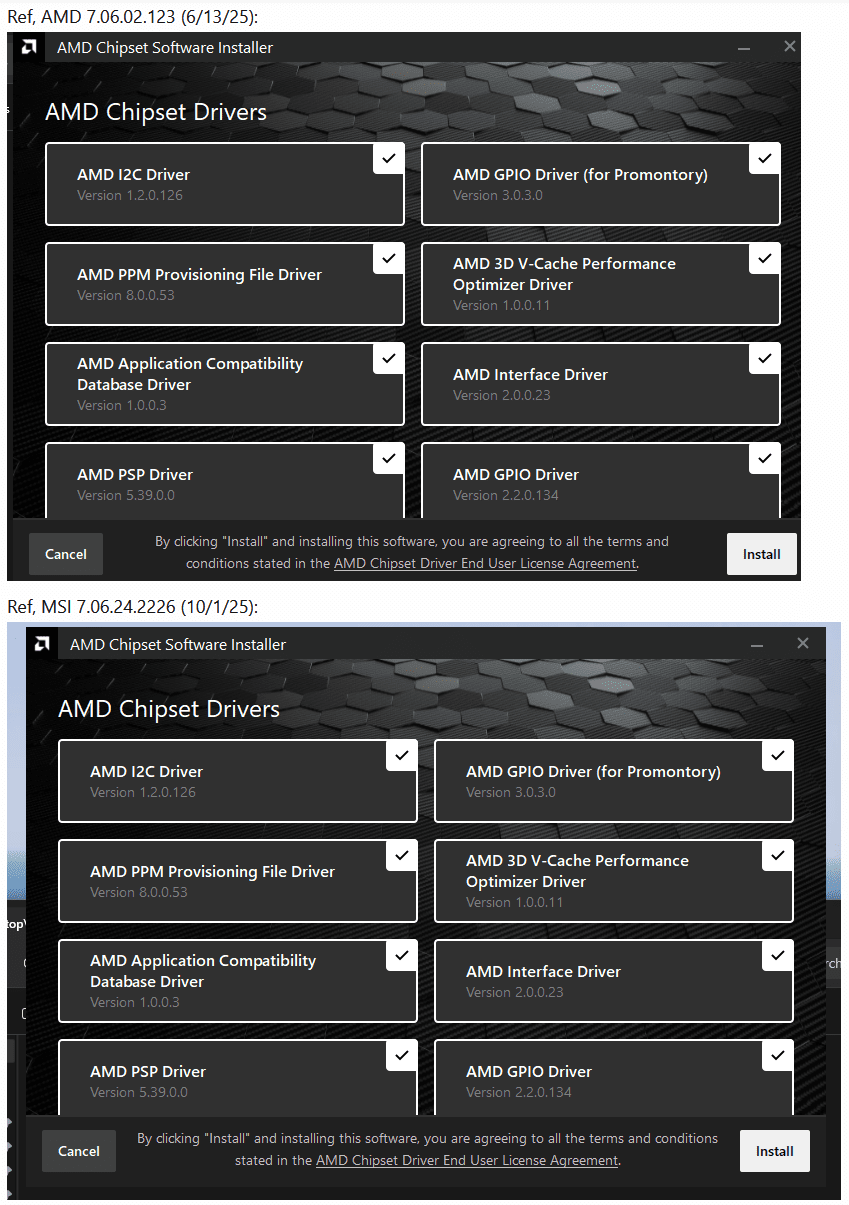Click 'Version 8.0.0.53' in AMD 7.06.02.123 installer
The image size is (849, 1205).
(x=126, y=295)
